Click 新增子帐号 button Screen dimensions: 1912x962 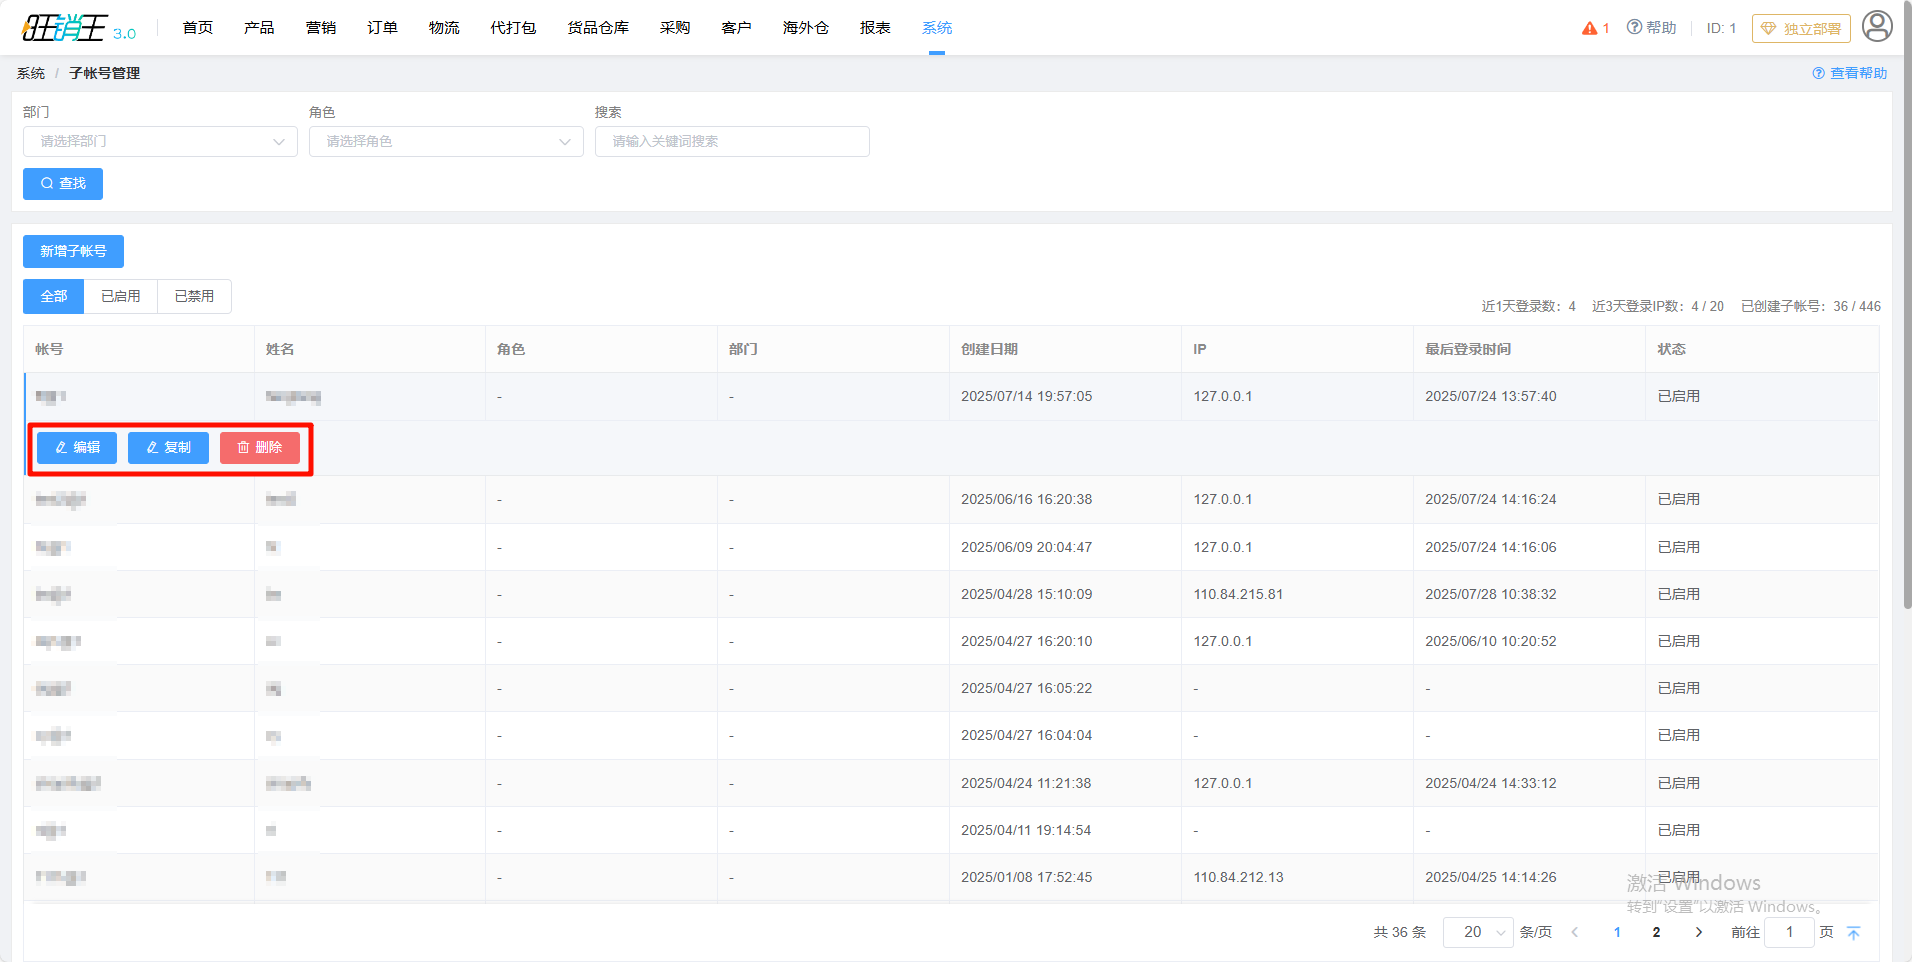pyautogui.click(x=73, y=252)
